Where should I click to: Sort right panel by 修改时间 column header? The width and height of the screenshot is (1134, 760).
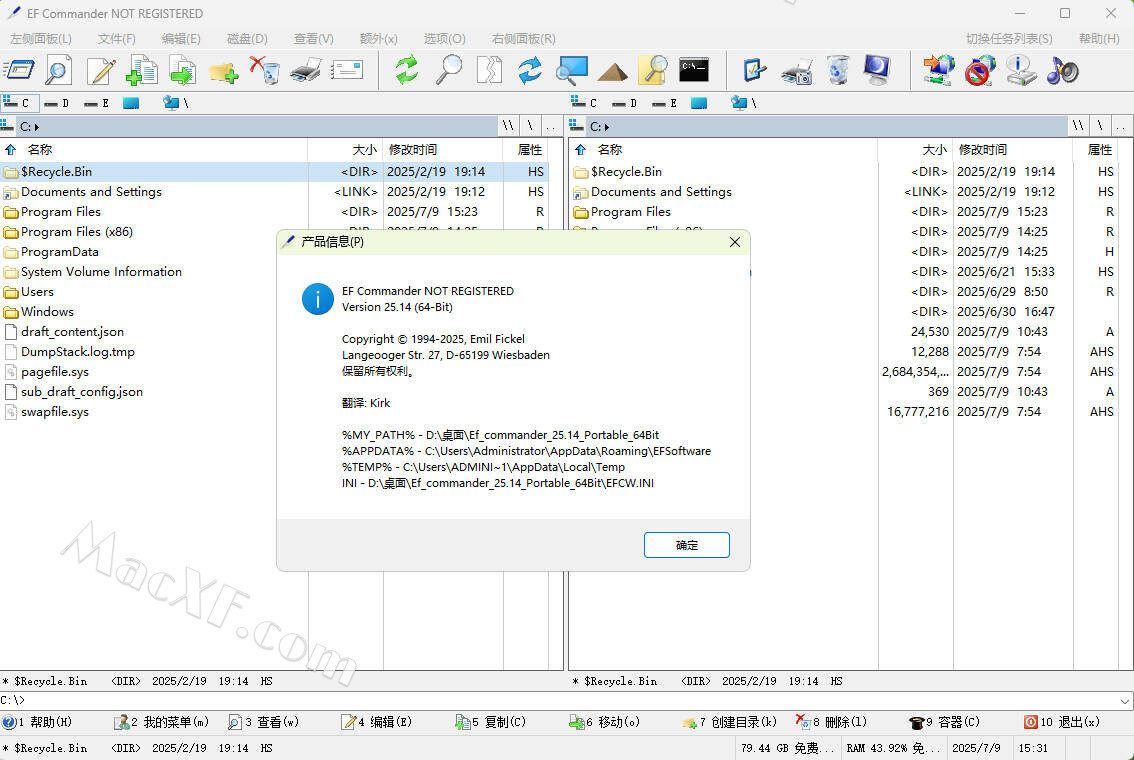pos(982,149)
